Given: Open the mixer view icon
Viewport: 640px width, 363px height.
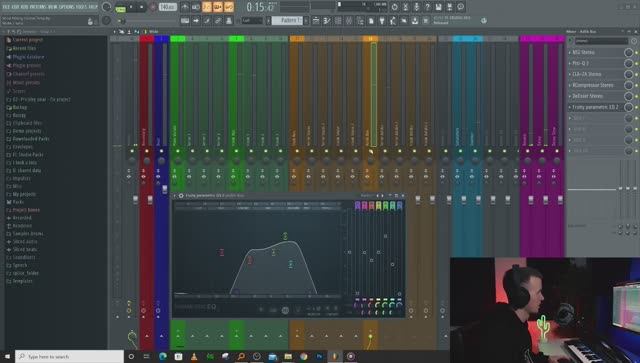Looking at the screenshot, I should (349, 20).
